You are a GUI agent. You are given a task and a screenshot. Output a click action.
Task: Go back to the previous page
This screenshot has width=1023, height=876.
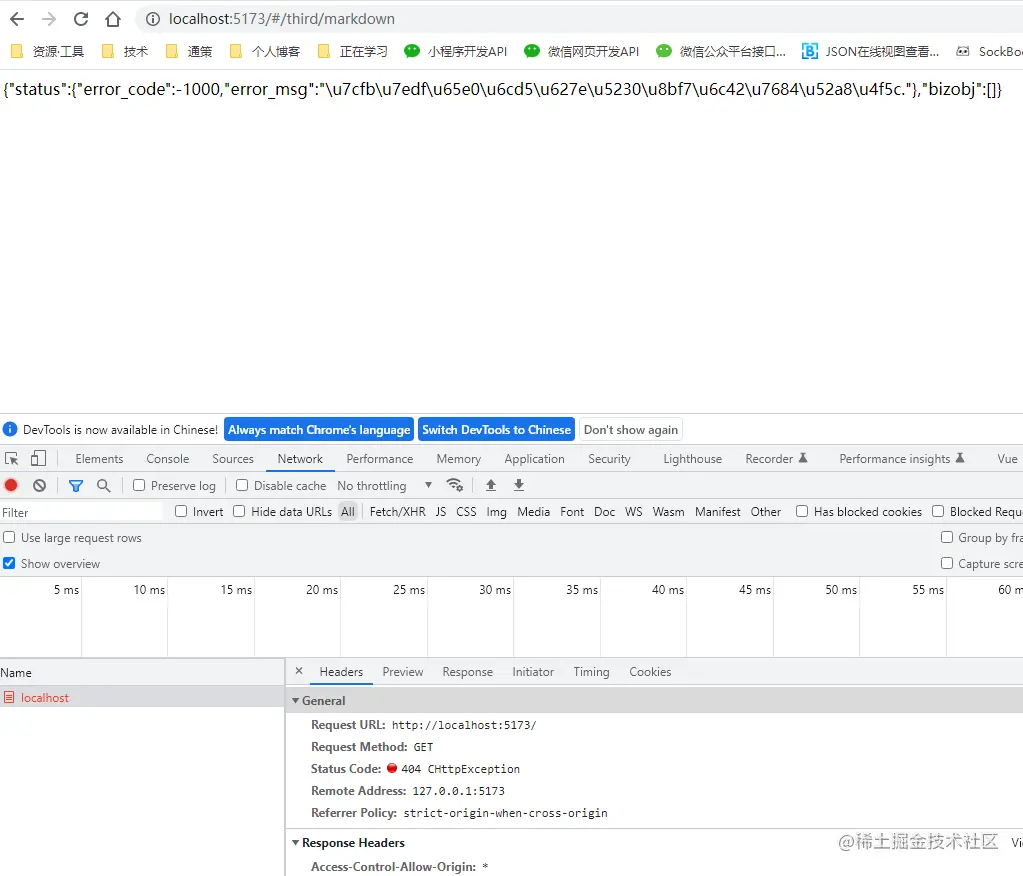coord(18,19)
